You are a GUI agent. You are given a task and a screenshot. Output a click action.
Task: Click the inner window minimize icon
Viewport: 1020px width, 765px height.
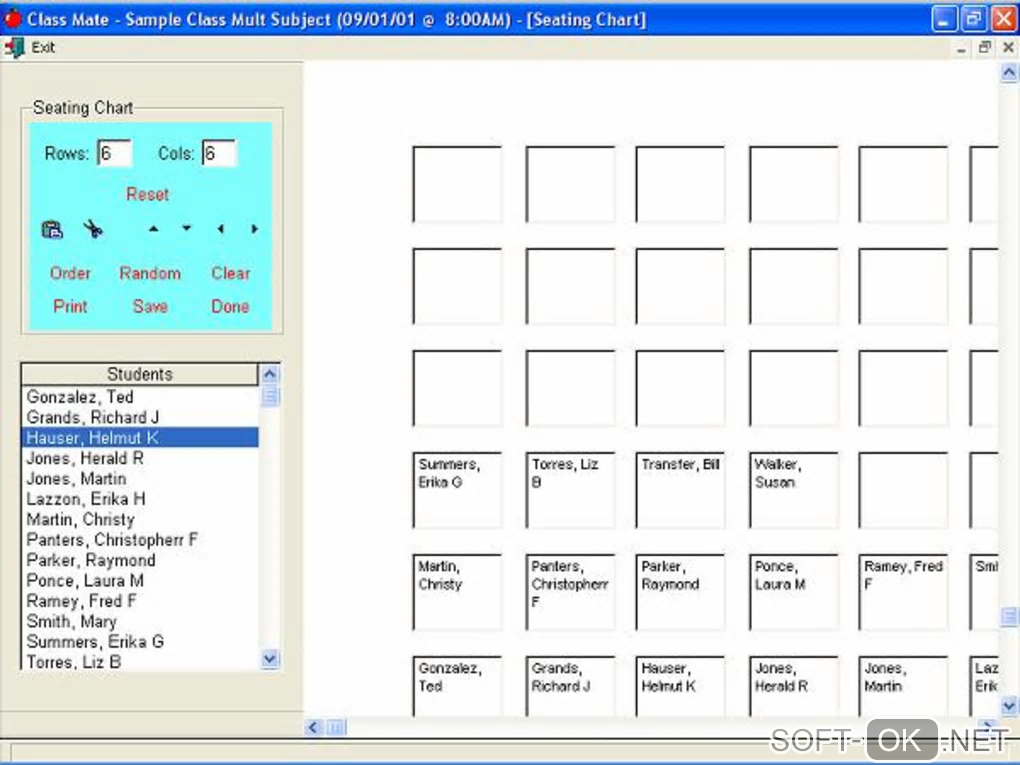pyautogui.click(x=961, y=49)
